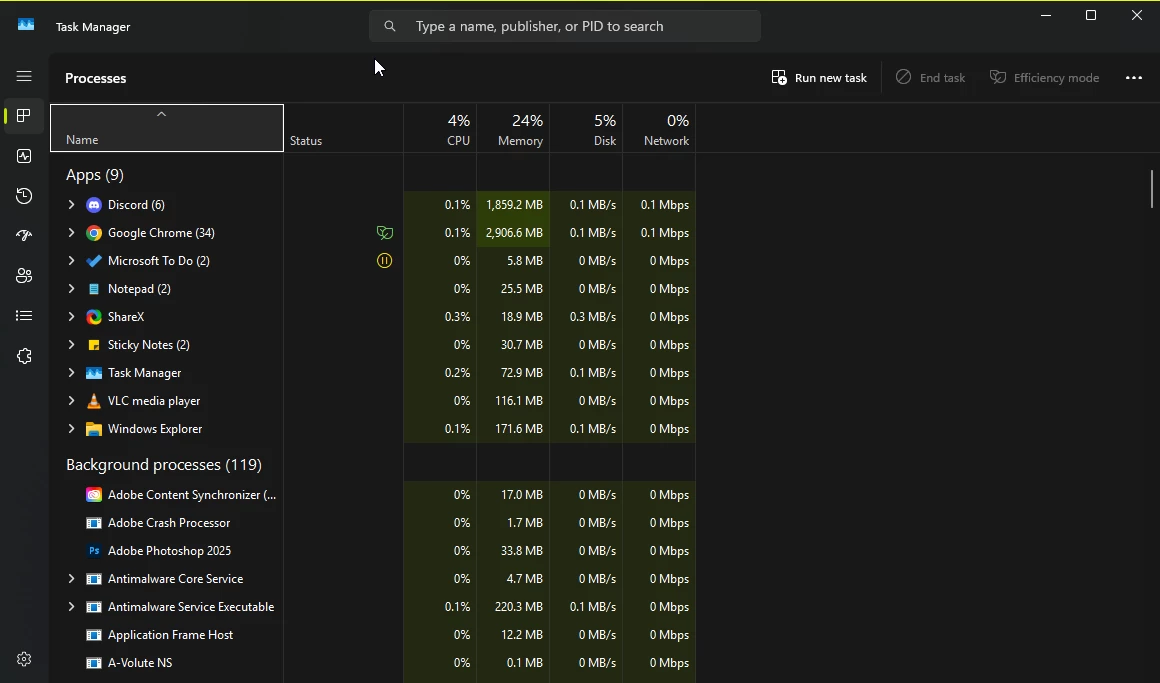This screenshot has width=1160, height=683.
Task: Open the App history sidebar icon
Action: 24,196
